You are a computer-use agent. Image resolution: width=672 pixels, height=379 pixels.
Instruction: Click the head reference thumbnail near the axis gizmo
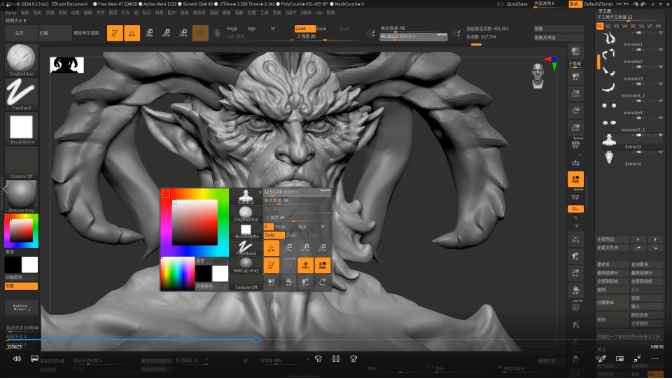click(x=538, y=76)
